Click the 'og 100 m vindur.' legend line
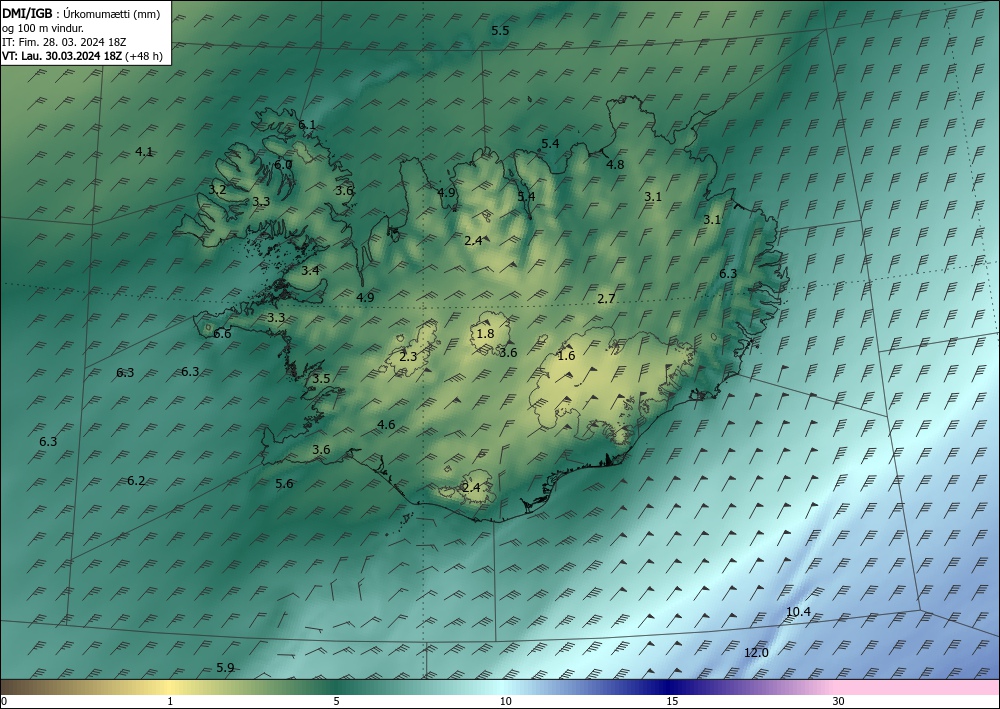The width and height of the screenshot is (1000, 709). click(43, 27)
